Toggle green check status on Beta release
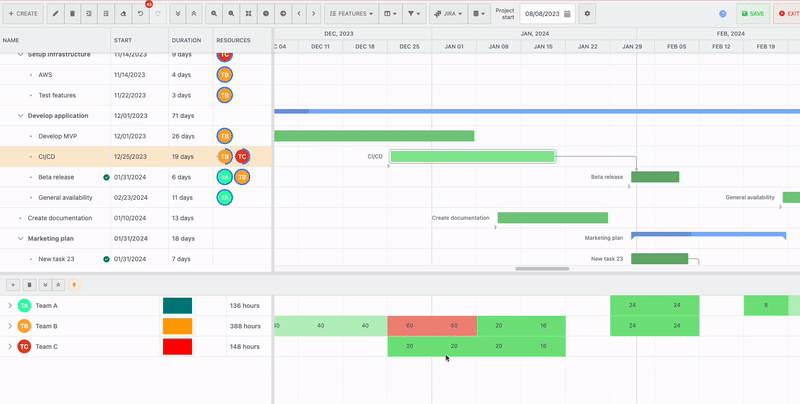800x404 pixels. point(106,177)
